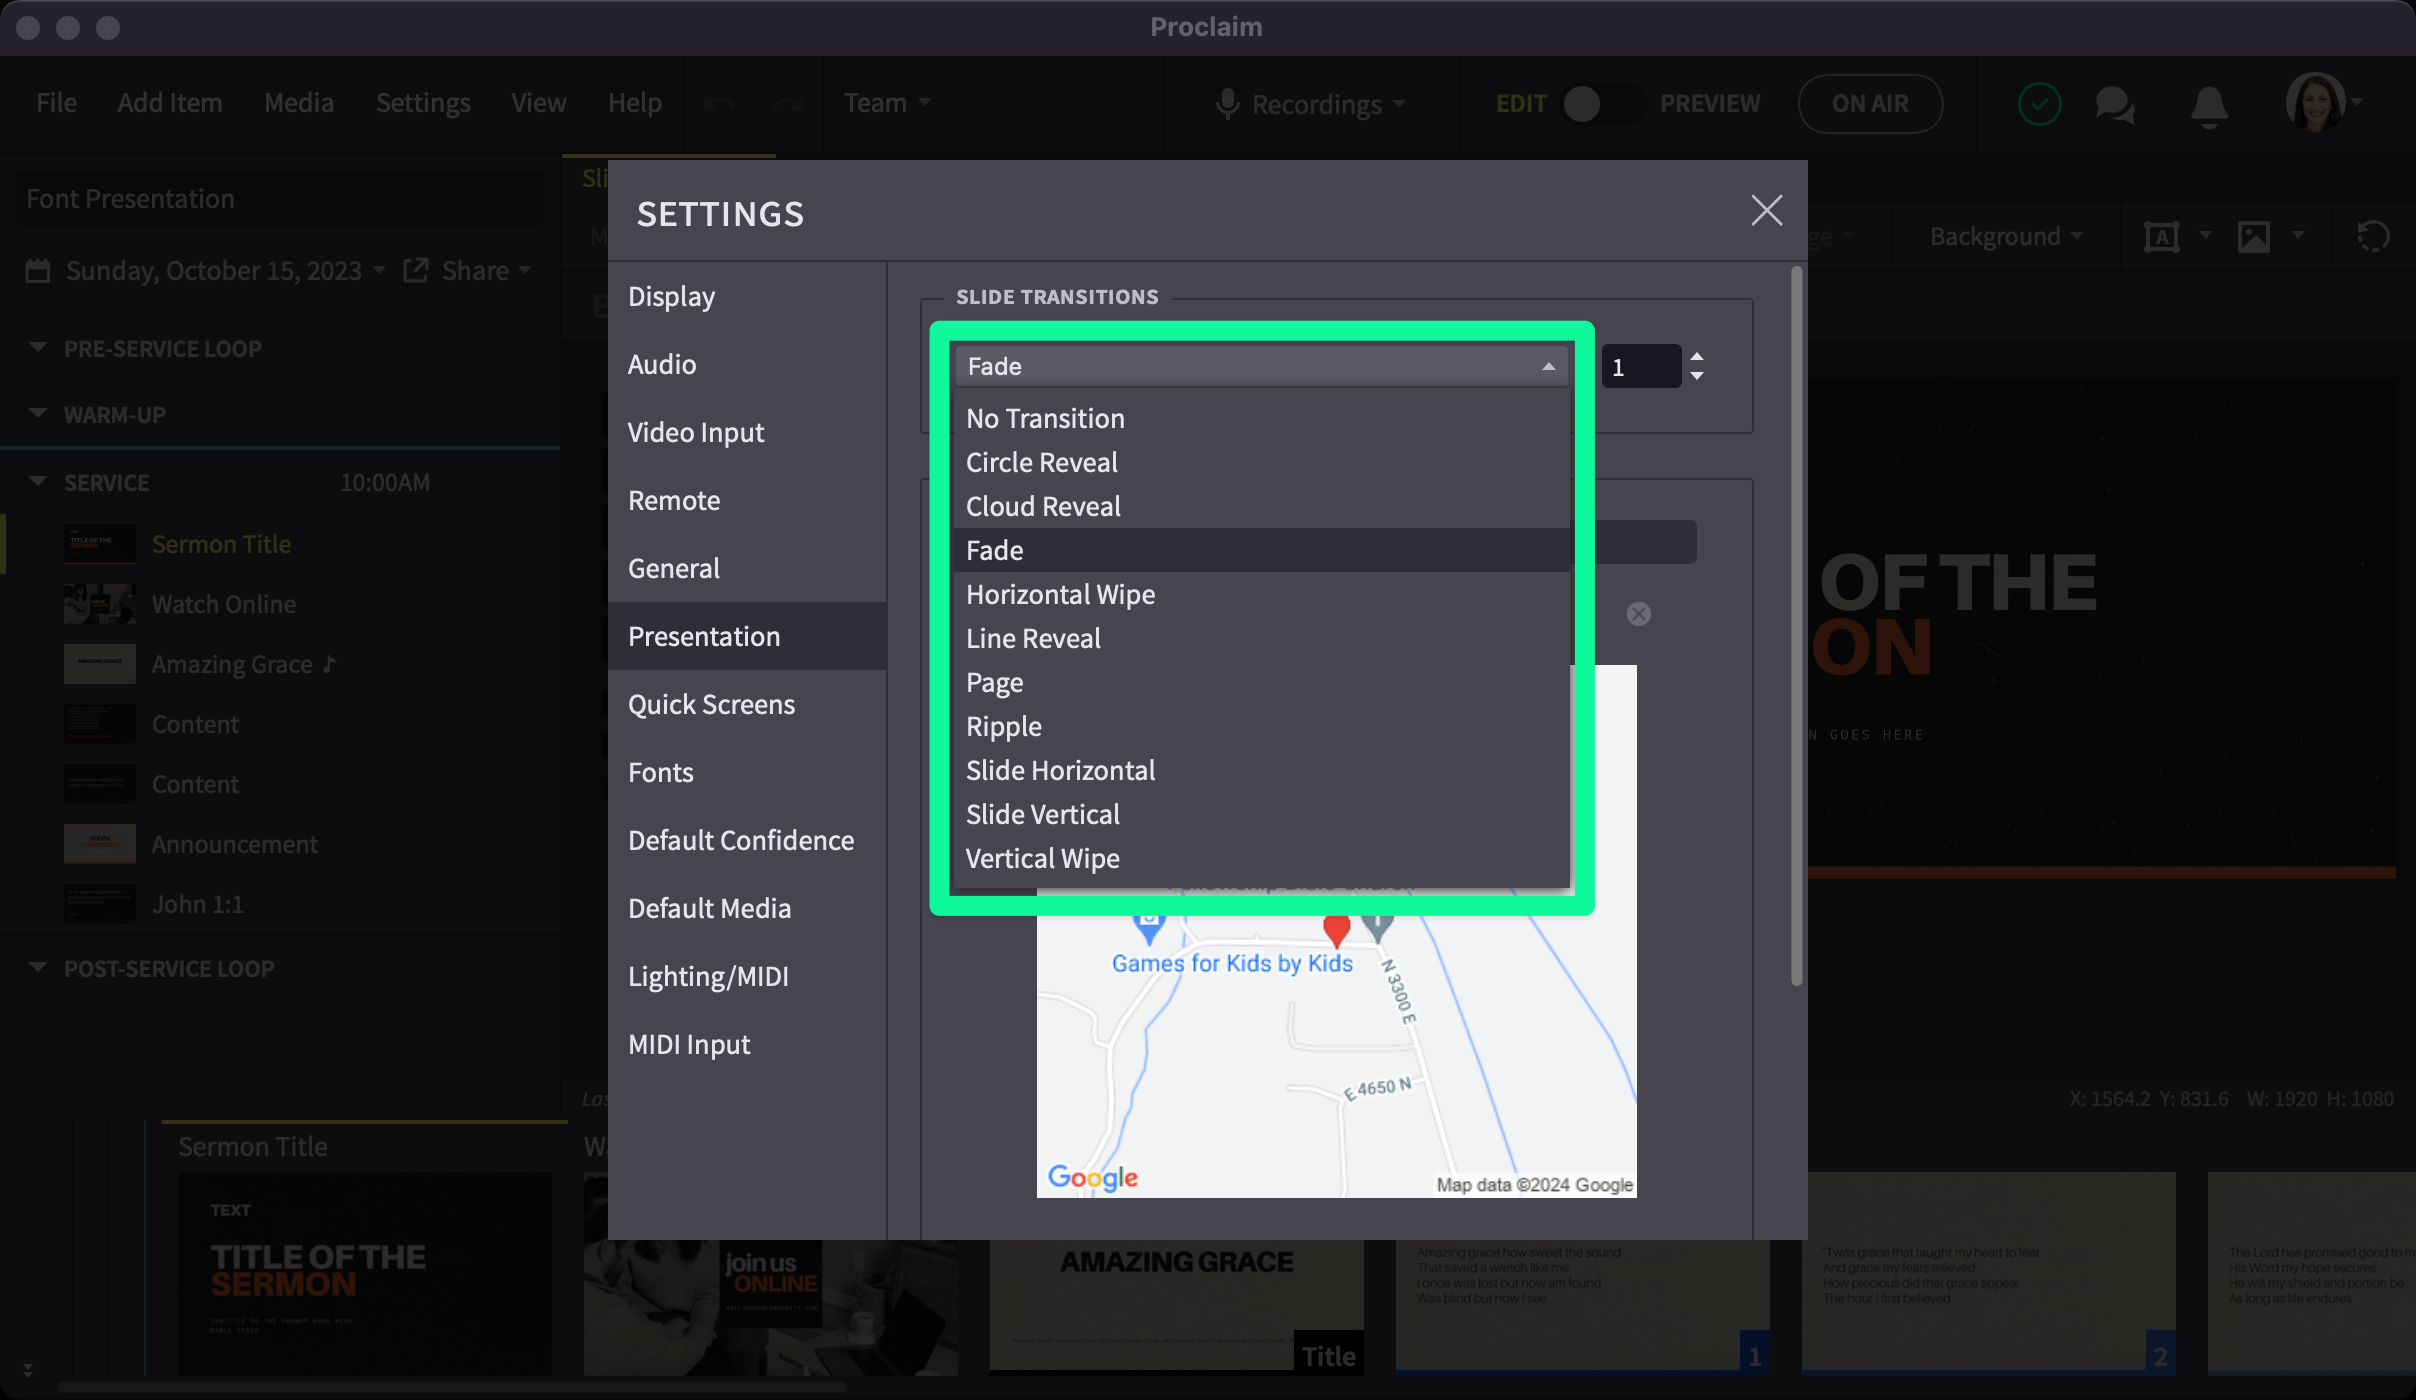This screenshot has height=1400, width=2416.
Task: Collapse the Warm-Up section
Action: click(38, 413)
